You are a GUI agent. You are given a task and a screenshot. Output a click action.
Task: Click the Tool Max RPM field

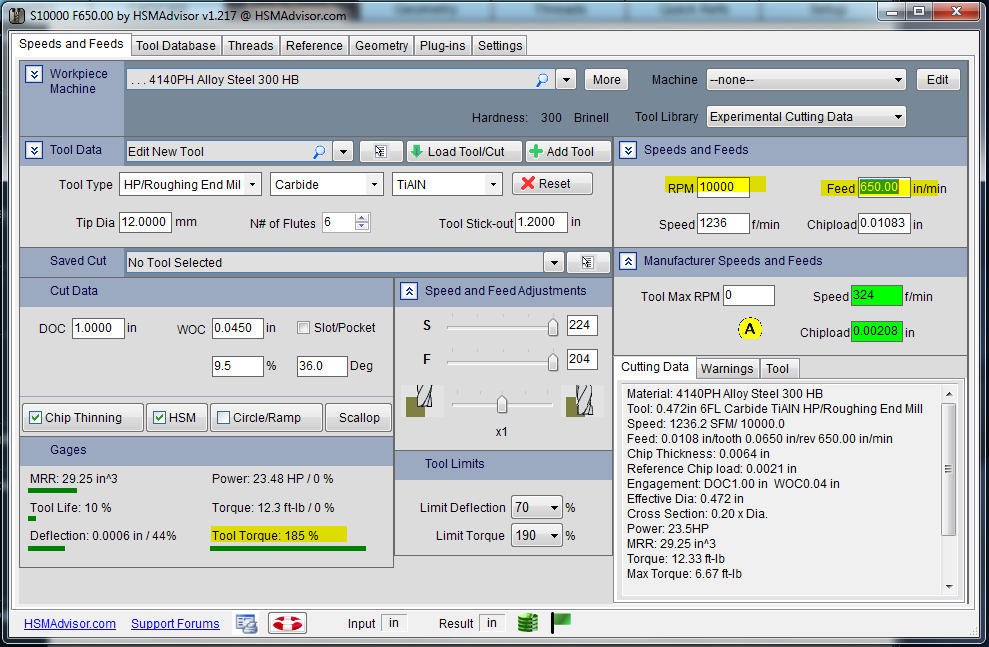pyautogui.click(x=749, y=295)
